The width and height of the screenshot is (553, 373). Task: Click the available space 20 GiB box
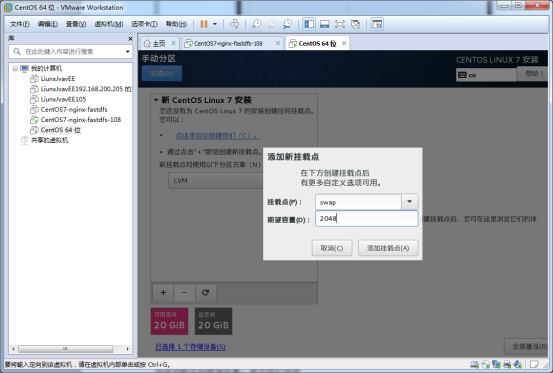click(170, 321)
